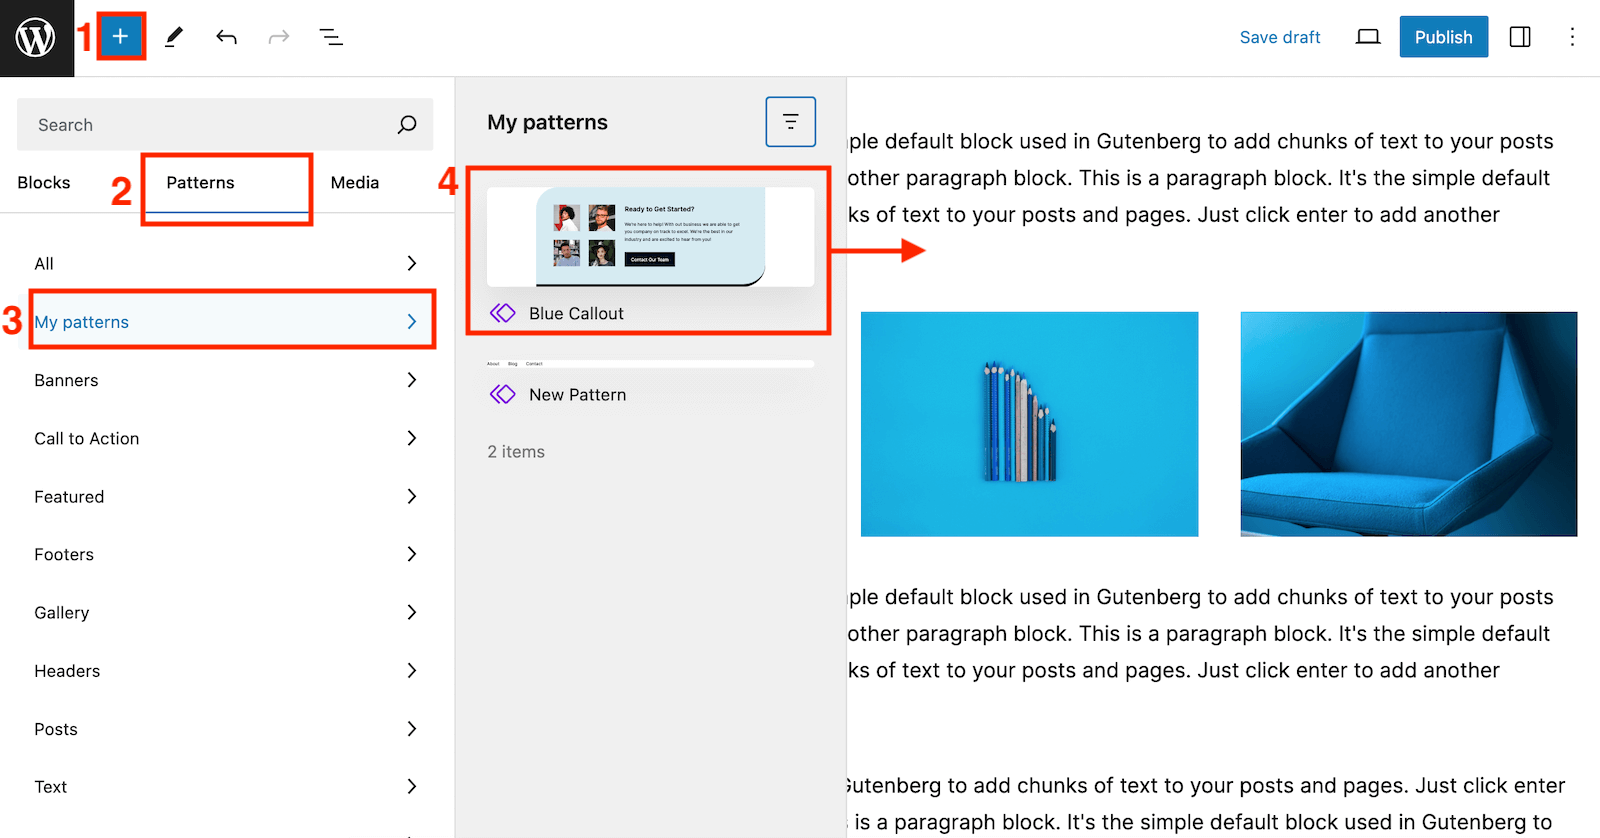
Task: Expand the Banners category
Action: 227,380
